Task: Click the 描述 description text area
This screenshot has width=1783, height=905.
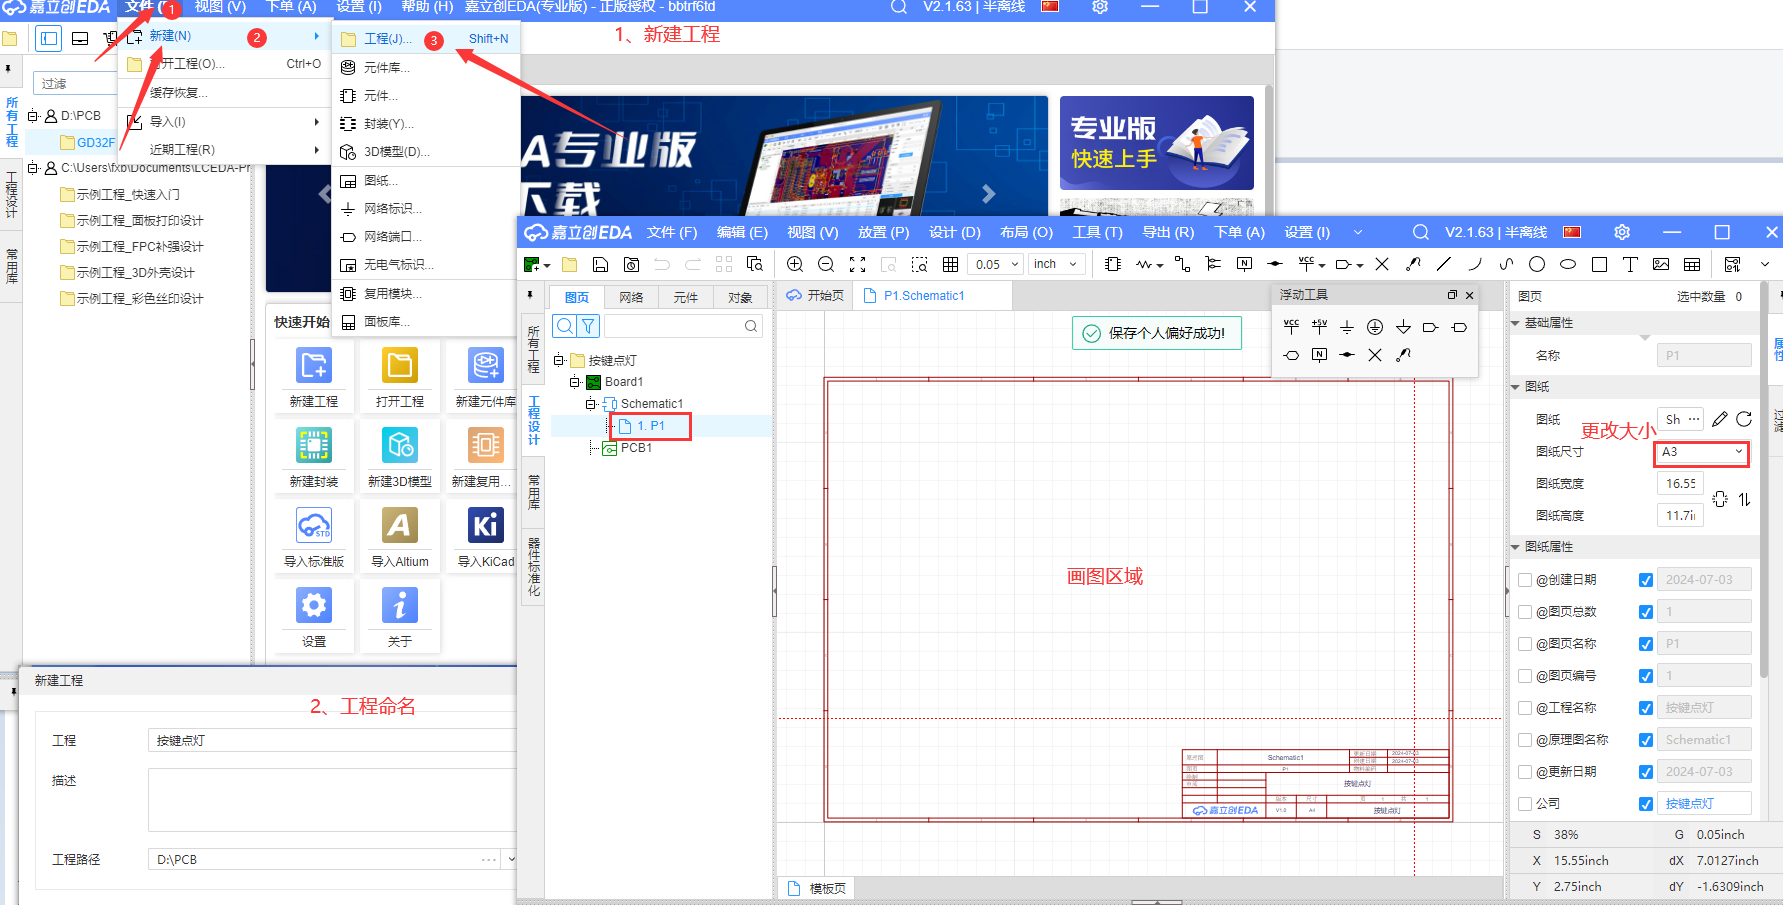Action: click(x=332, y=800)
